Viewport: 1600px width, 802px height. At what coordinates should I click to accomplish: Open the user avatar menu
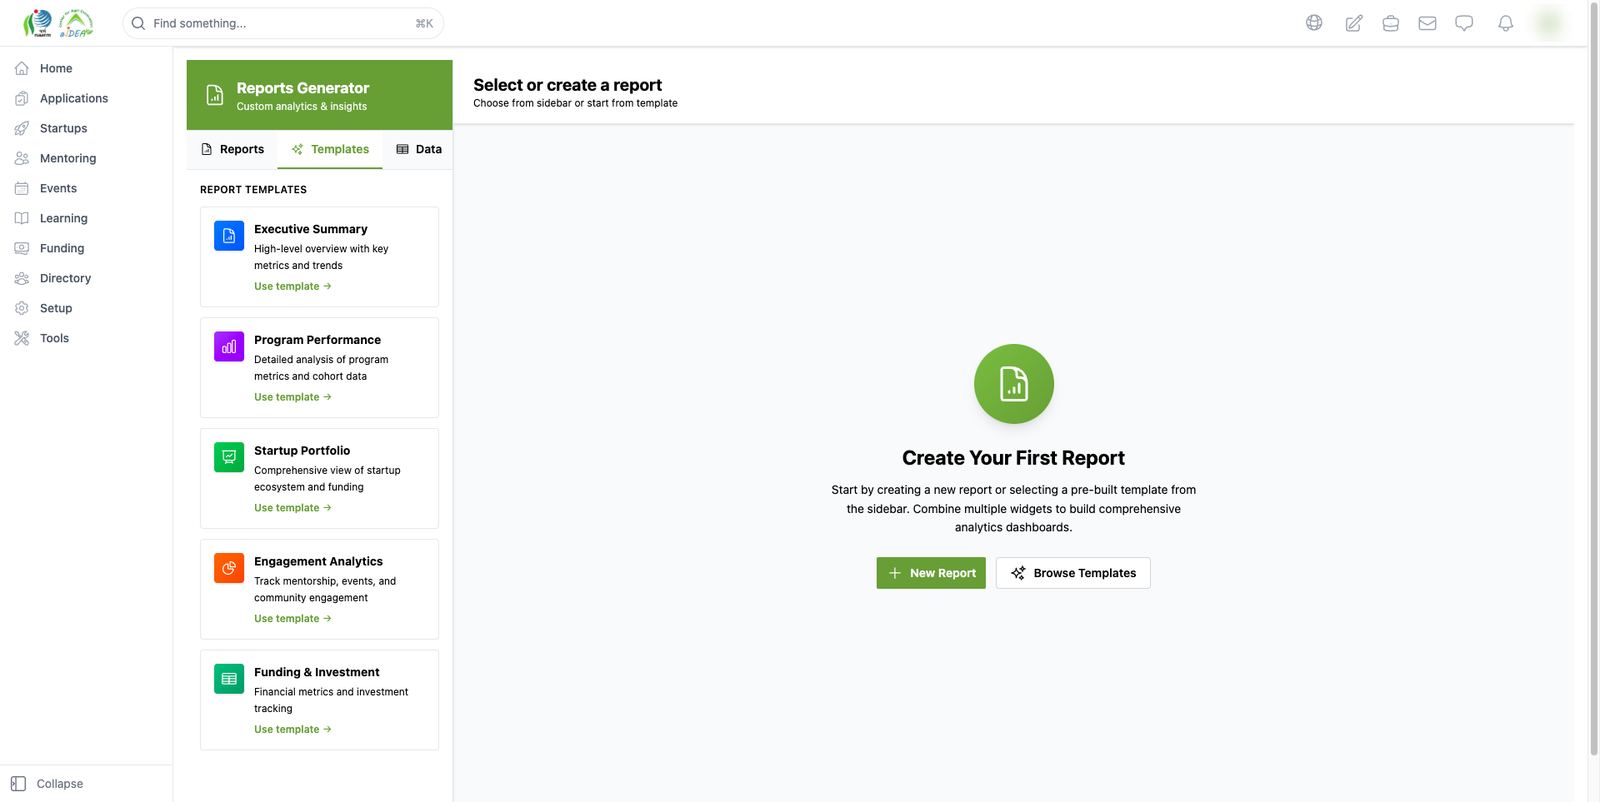tap(1549, 23)
